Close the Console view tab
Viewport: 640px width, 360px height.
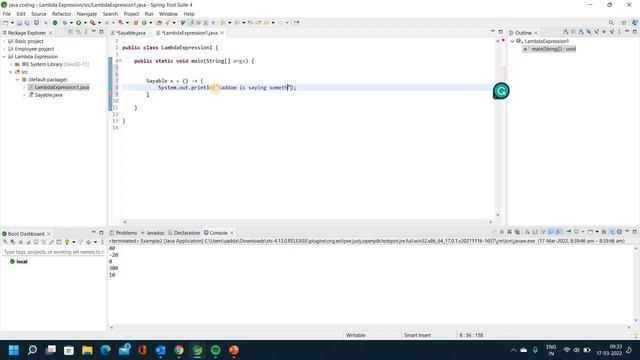pos(232,233)
